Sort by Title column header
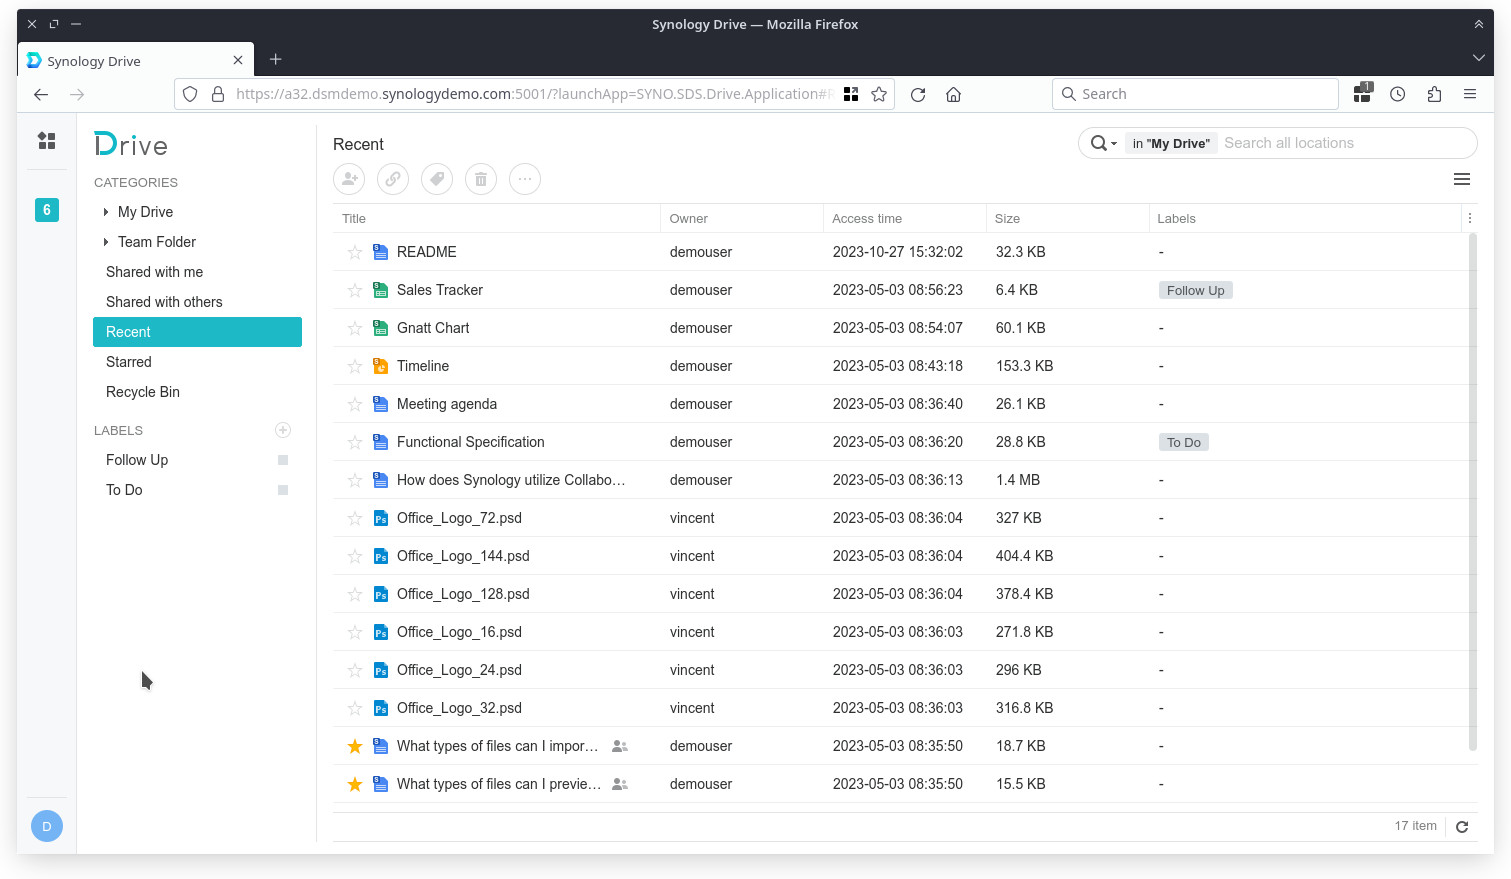The image size is (1511, 879). 496,218
